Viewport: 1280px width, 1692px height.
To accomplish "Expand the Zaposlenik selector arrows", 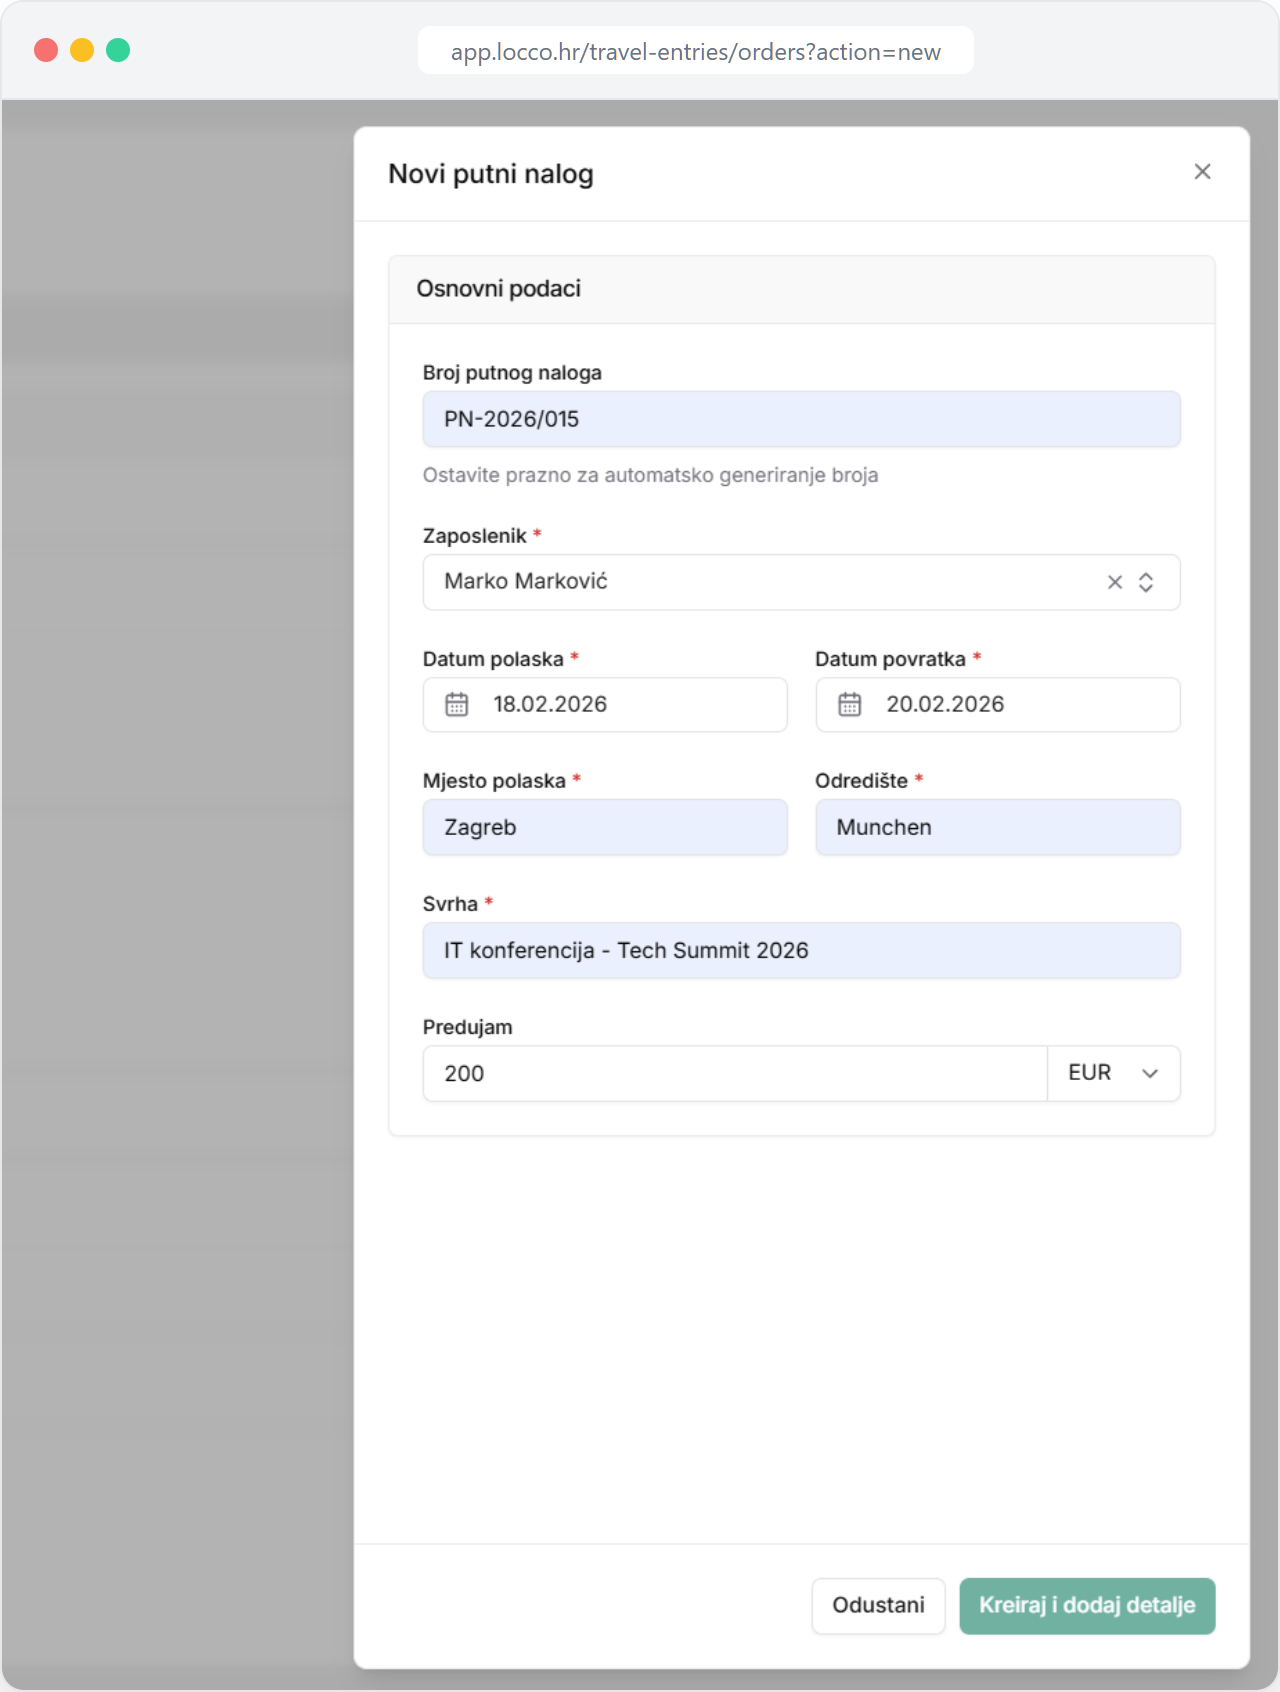I will [1146, 582].
